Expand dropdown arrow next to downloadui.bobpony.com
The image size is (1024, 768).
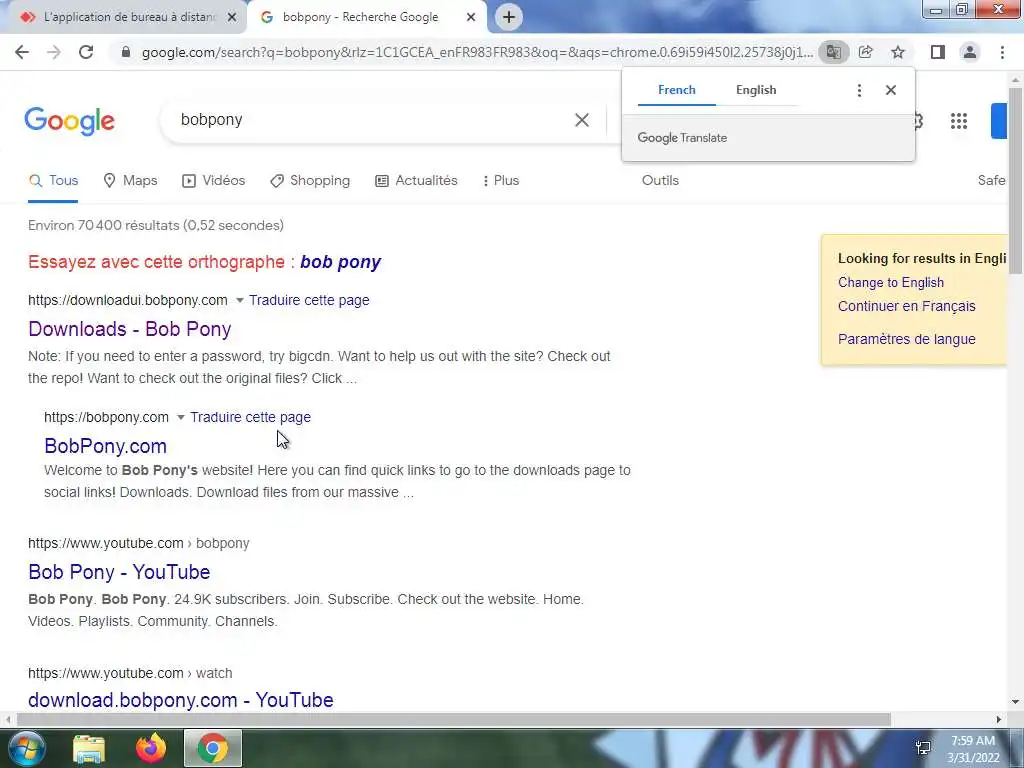click(239, 300)
